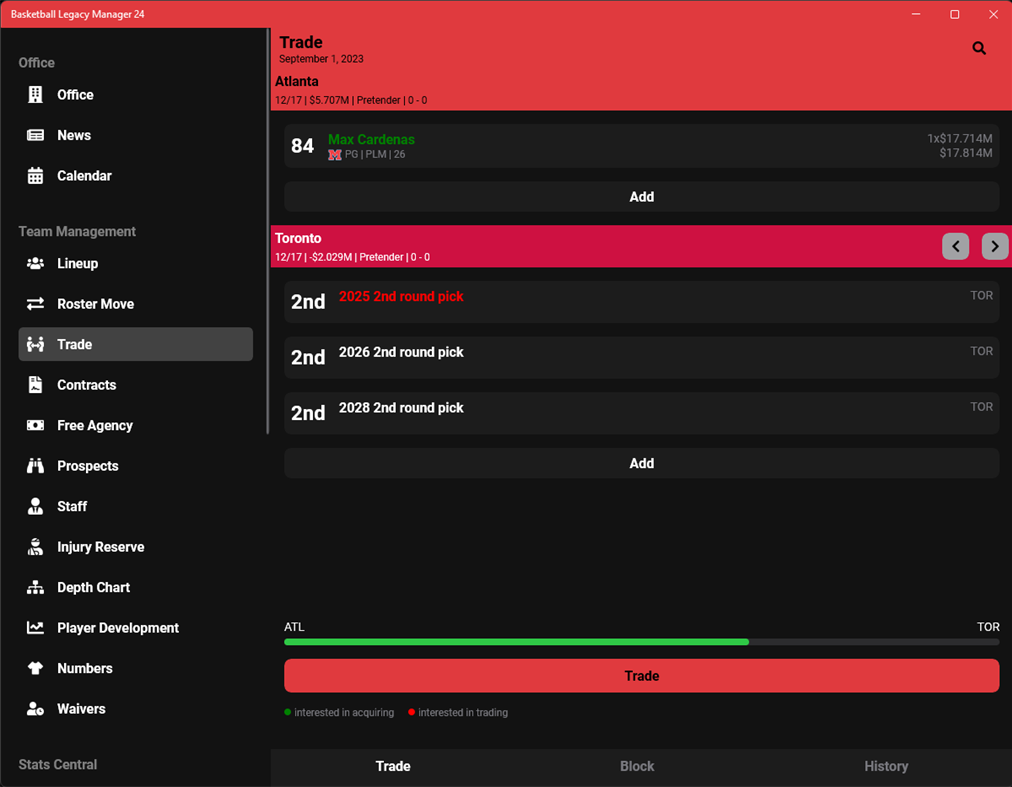Add asset to Toronto's trade side
This screenshot has width=1012, height=787.
642,464
